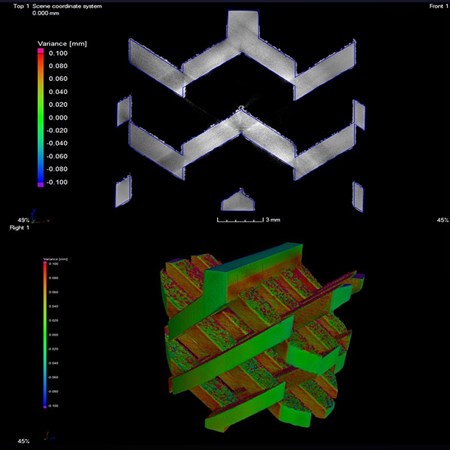This screenshot has height=450, width=450.
Task: Click the small triangular cross-section above the scale bar
Action: (x=238, y=200)
